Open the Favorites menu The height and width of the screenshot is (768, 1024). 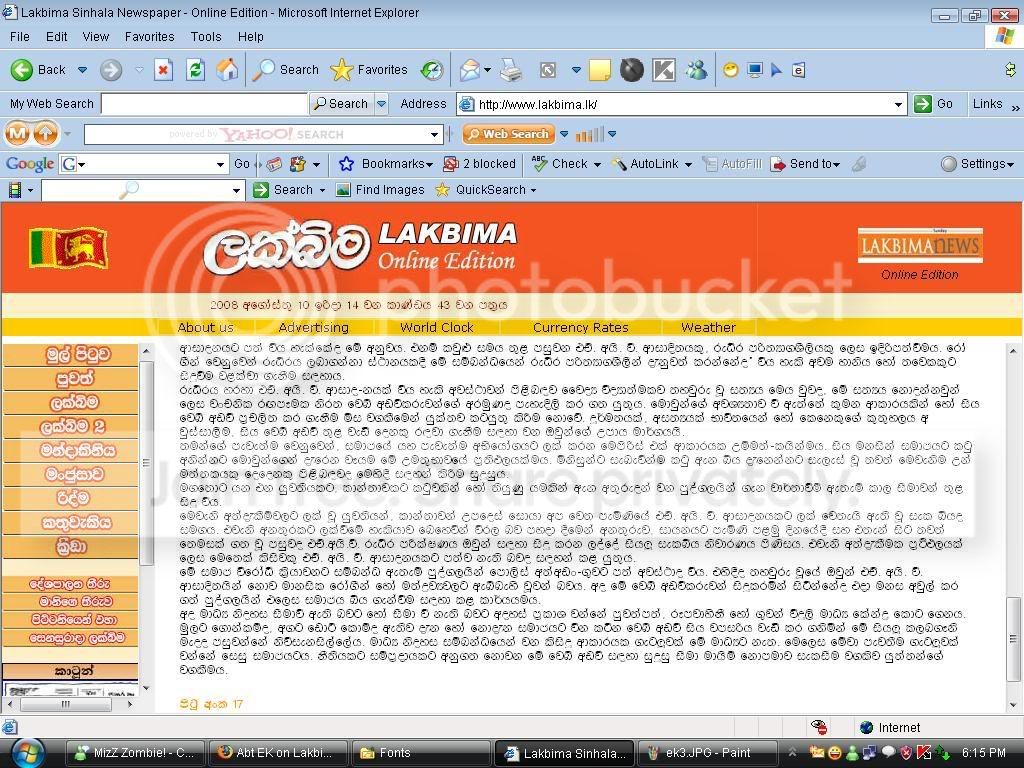[x=150, y=37]
